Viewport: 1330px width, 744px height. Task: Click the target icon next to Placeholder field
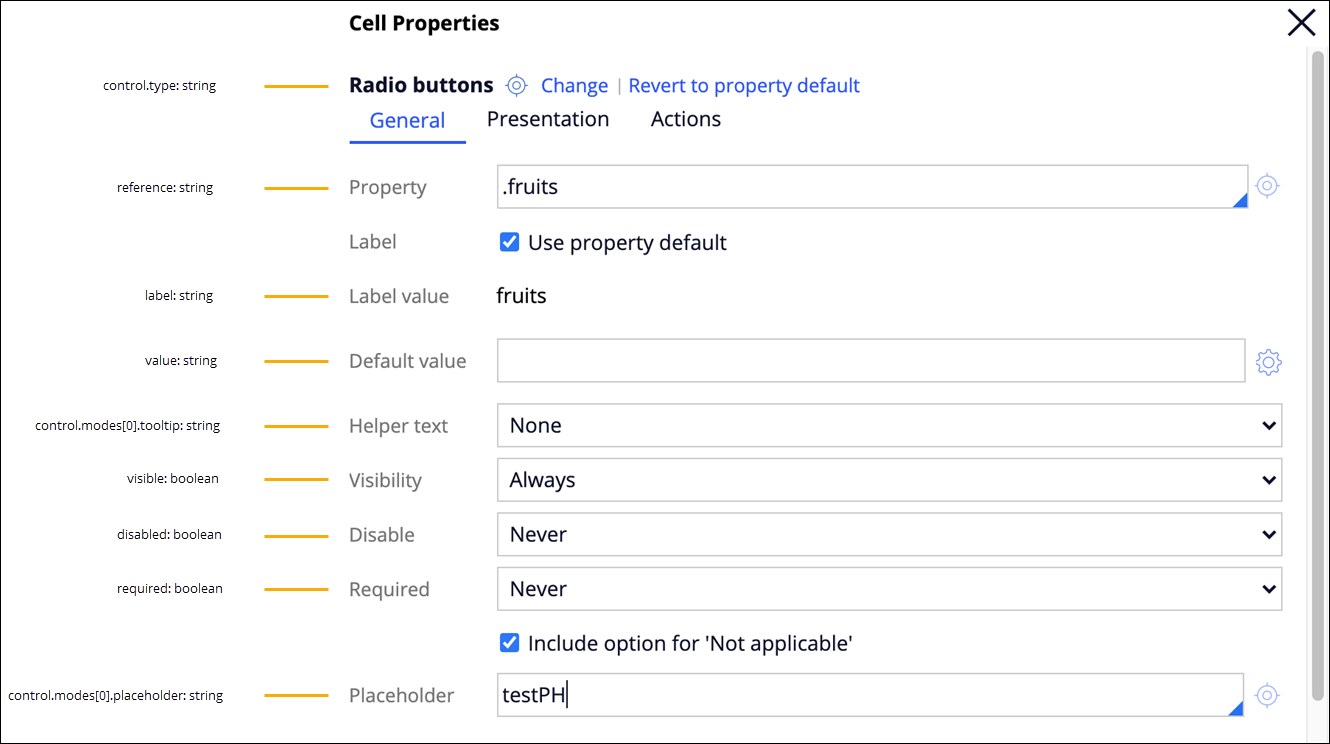pos(1267,695)
